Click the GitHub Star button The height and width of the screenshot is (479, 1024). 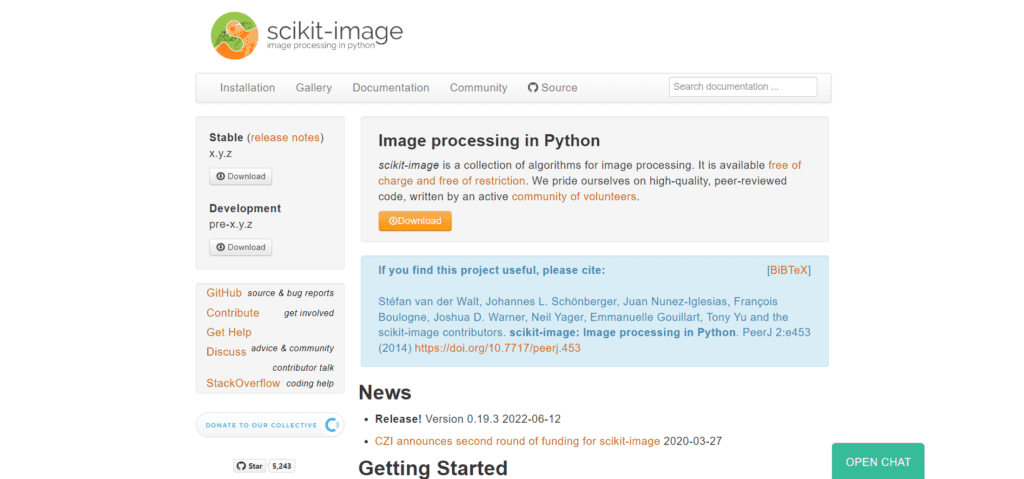249,466
